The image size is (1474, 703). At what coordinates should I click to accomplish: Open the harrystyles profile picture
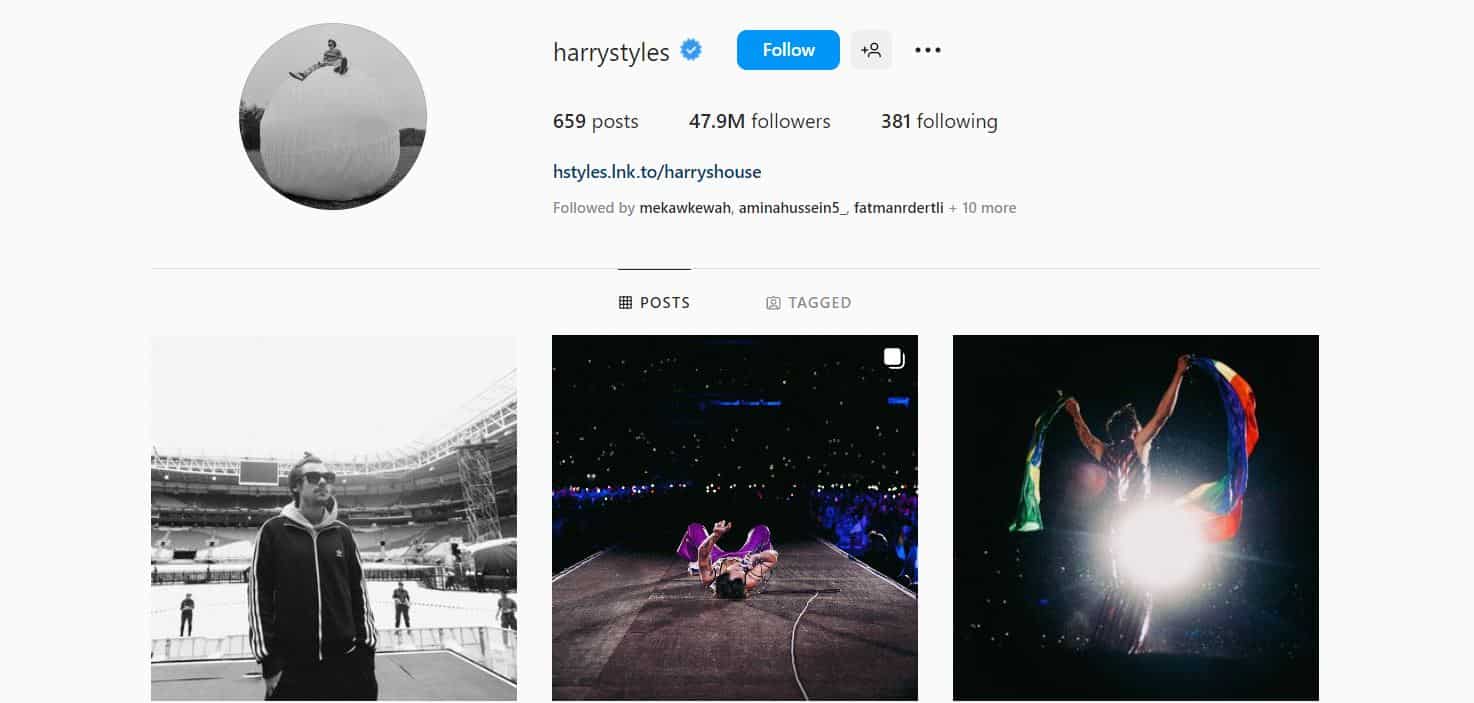coord(333,116)
